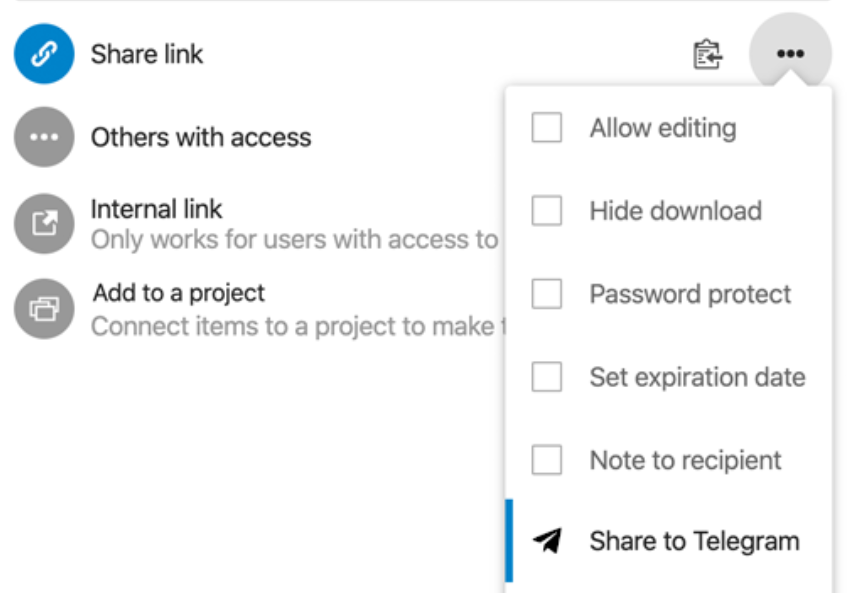Viewport: 847px width, 593px height.
Task: Click Others with access
Action: (201, 137)
